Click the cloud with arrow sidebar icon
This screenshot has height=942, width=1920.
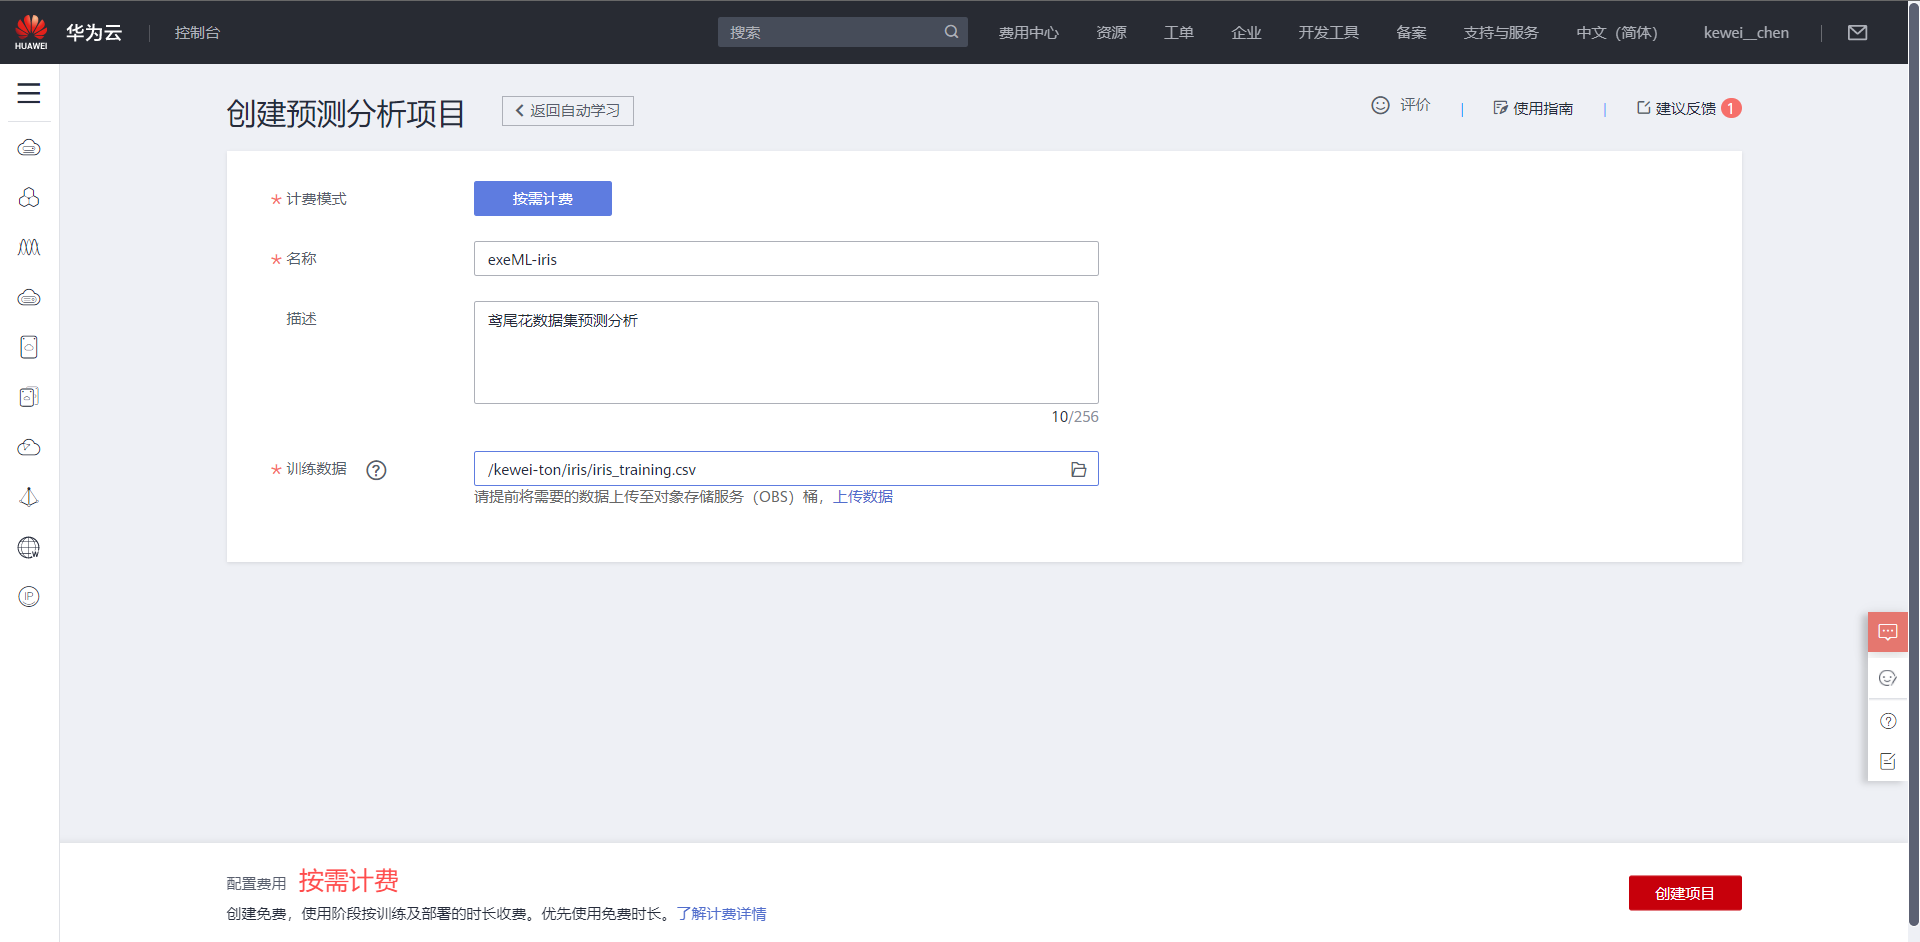(x=29, y=447)
